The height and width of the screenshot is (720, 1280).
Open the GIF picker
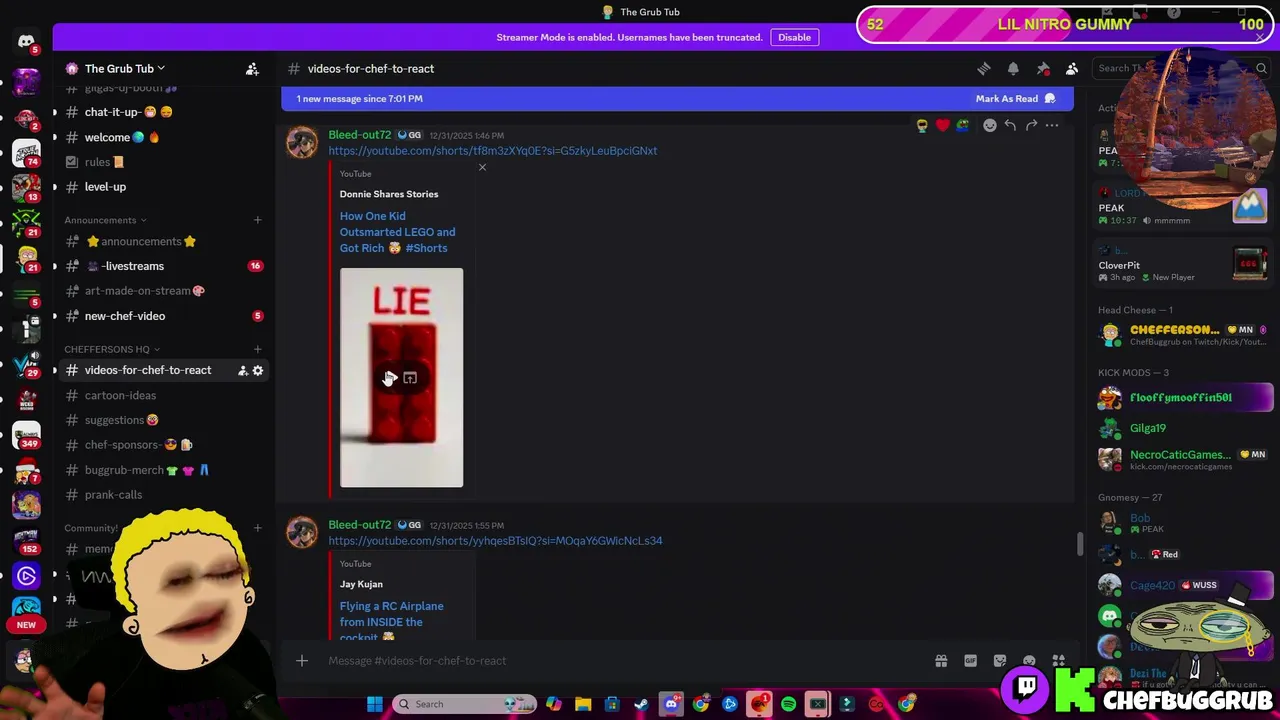point(970,660)
